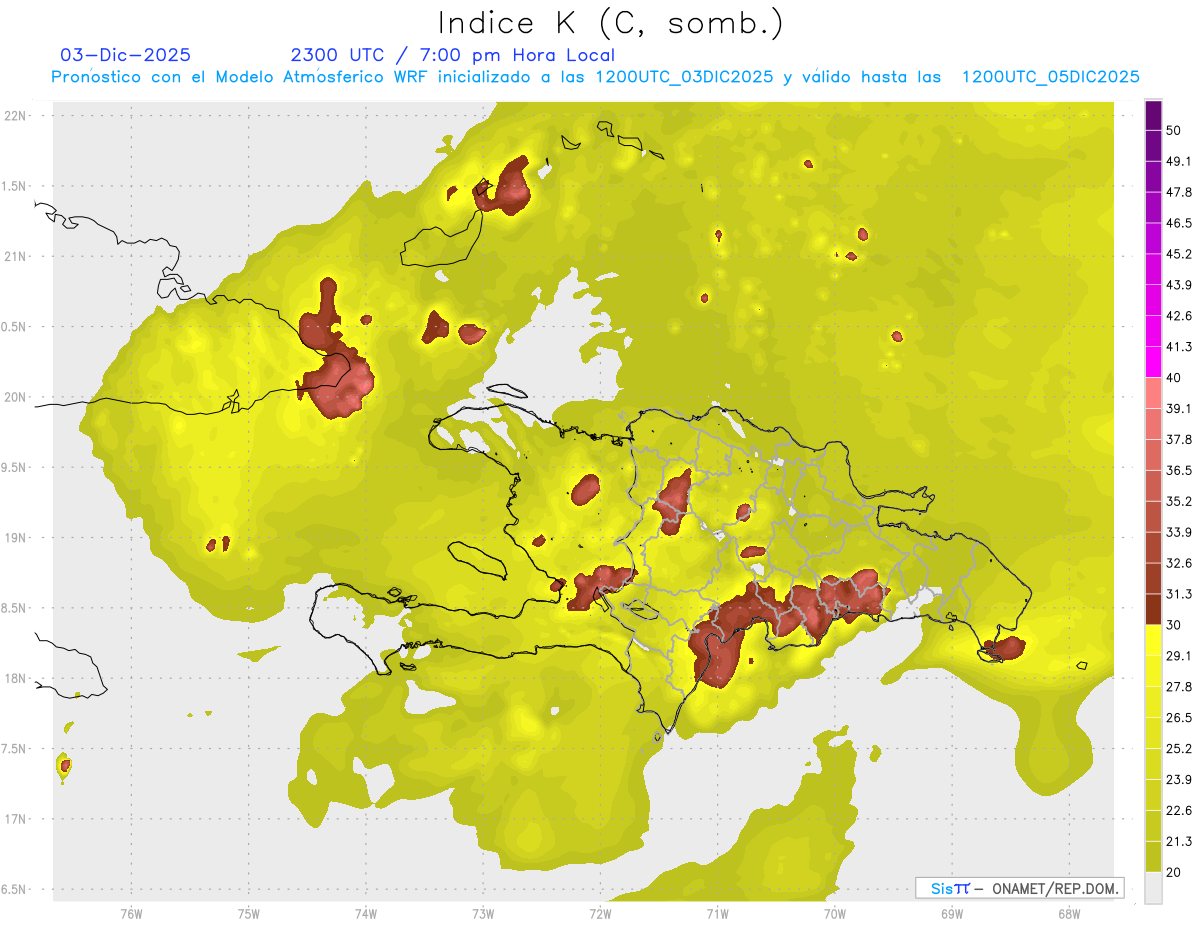Click the latitude axis label '22N'
Image resolution: width=1200 pixels, height=927 pixels.
(x=14, y=115)
